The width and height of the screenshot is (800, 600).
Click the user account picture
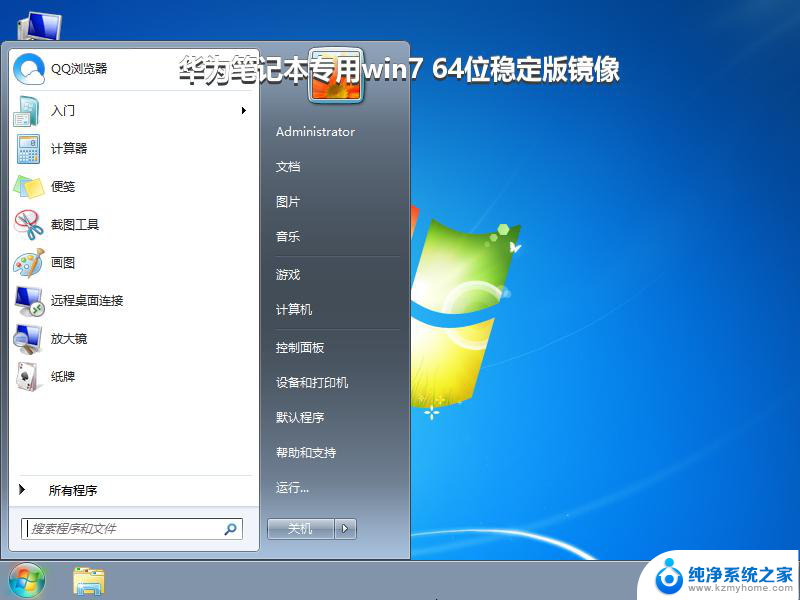coord(336,75)
